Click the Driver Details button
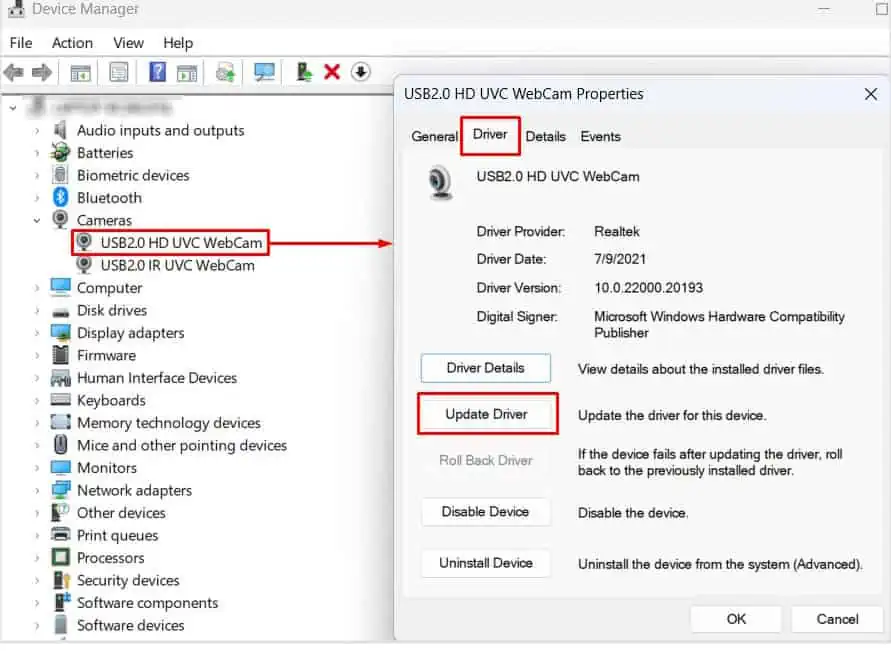The image size is (891, 651). click(485, 368)
